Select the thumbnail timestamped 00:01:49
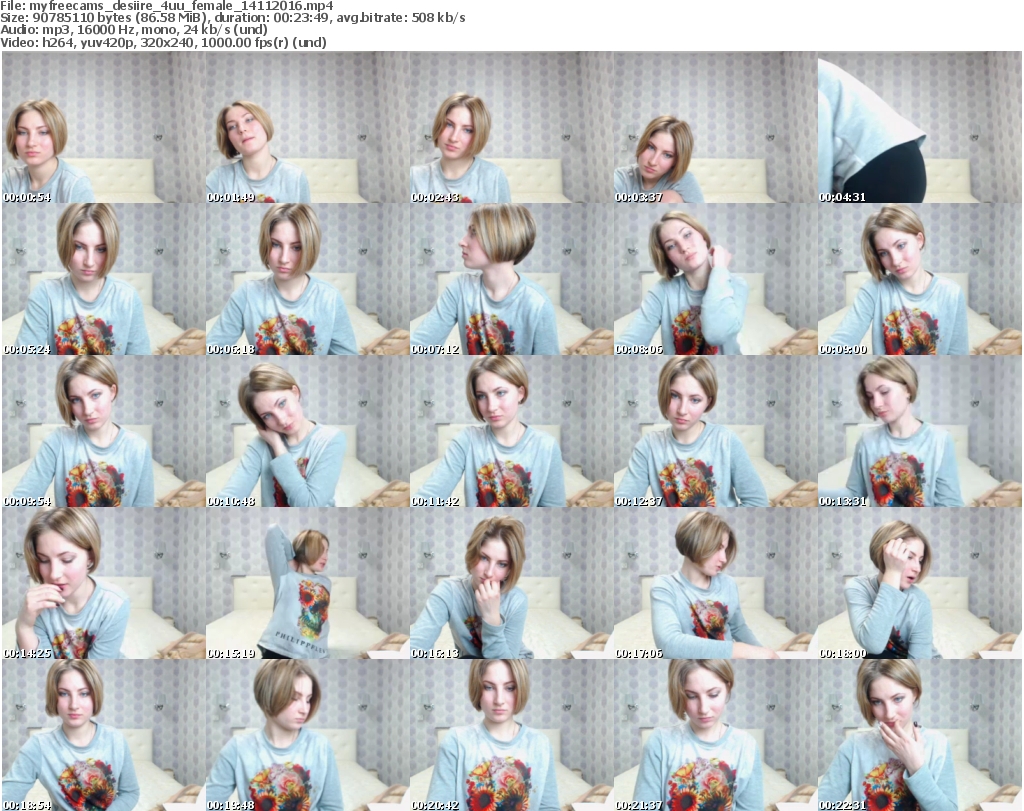Image resolution: width=1024 pixels, height=811 pixels. coord(308,127)
